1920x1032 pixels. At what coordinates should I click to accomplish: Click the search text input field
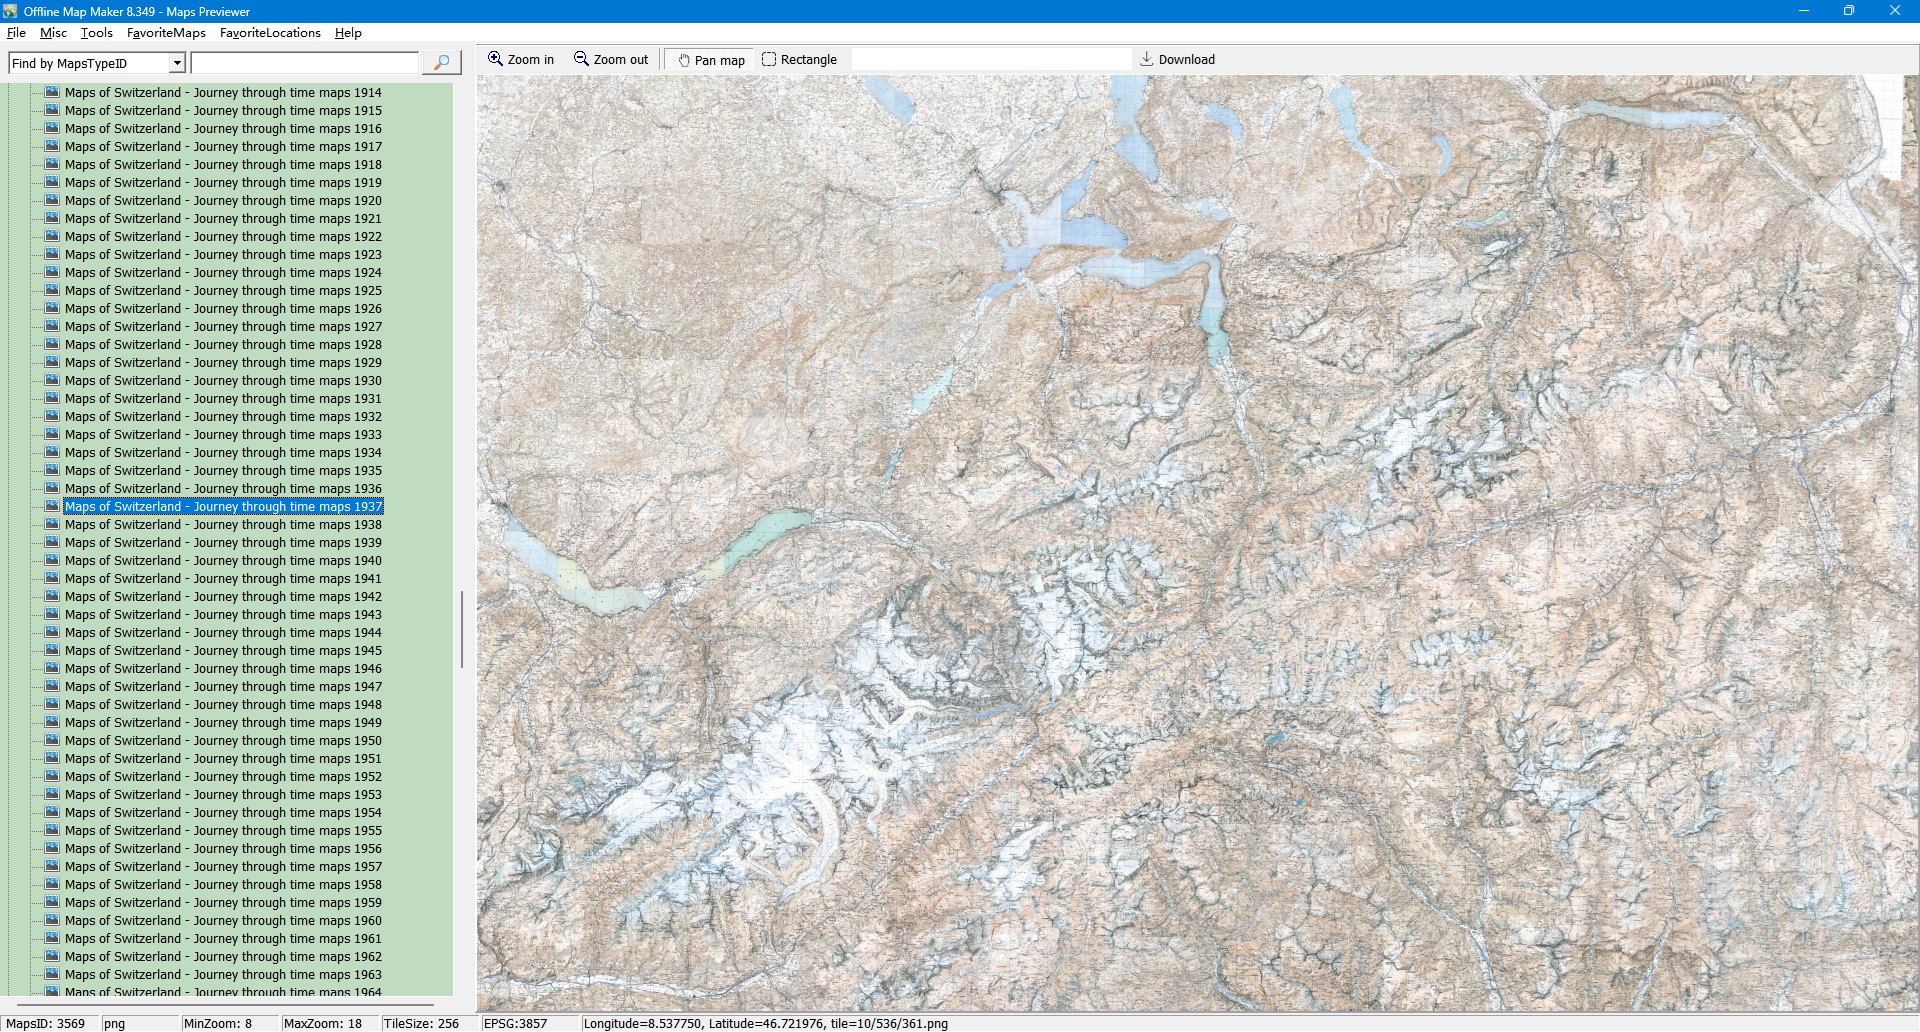[x=304, y=63]
